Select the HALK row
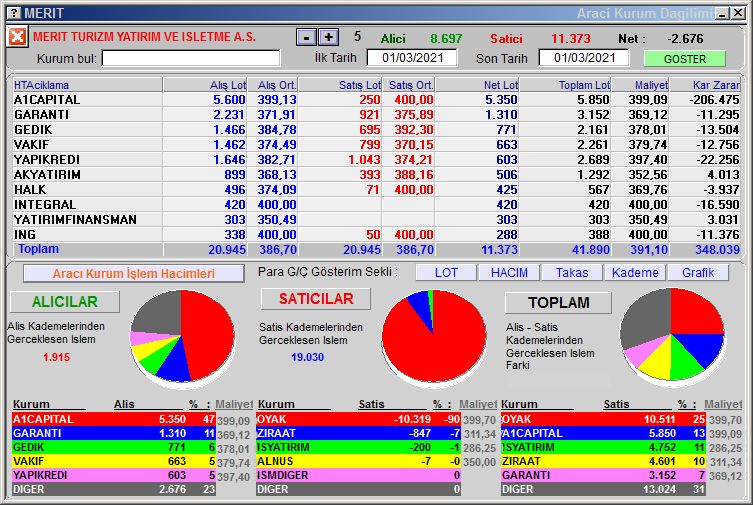 point(376,189)
